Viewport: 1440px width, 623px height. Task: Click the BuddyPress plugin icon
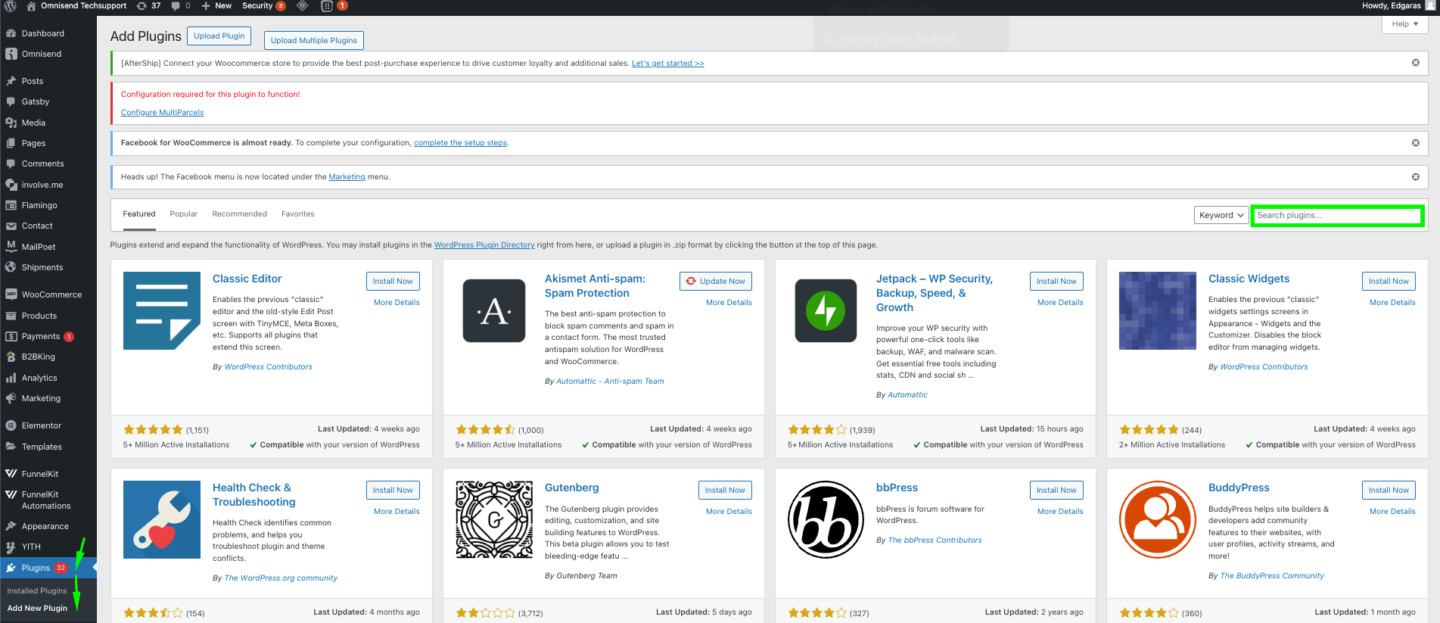[1158, 519]
